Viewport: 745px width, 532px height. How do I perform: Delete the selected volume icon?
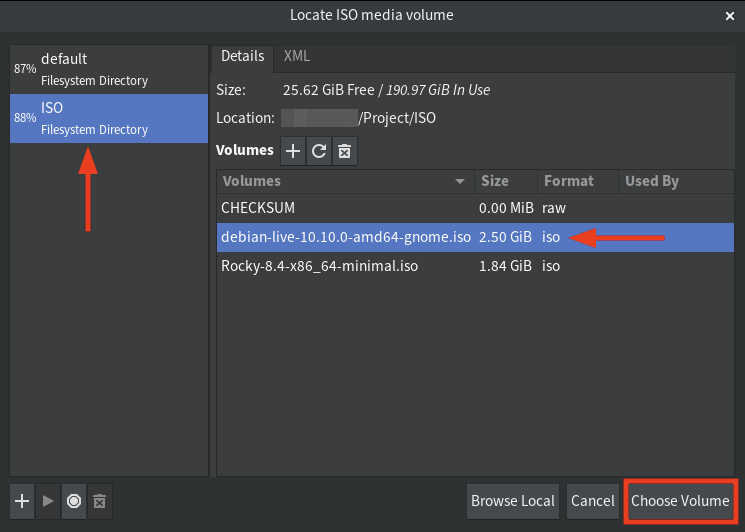tap(344, 151)
